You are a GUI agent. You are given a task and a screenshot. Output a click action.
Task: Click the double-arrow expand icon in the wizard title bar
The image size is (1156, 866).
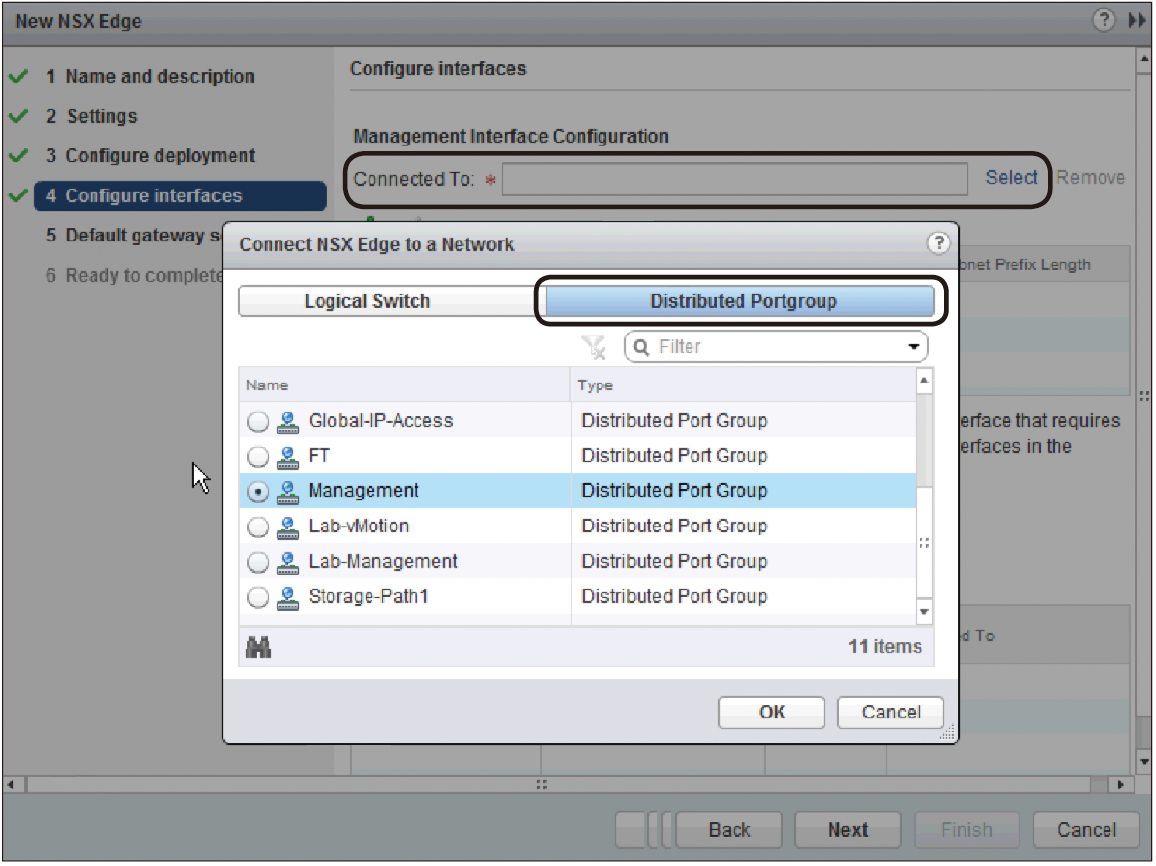[x=1136, y=20]
